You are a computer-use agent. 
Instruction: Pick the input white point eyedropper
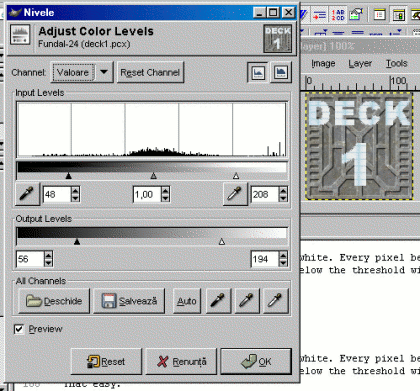[235, 194]
